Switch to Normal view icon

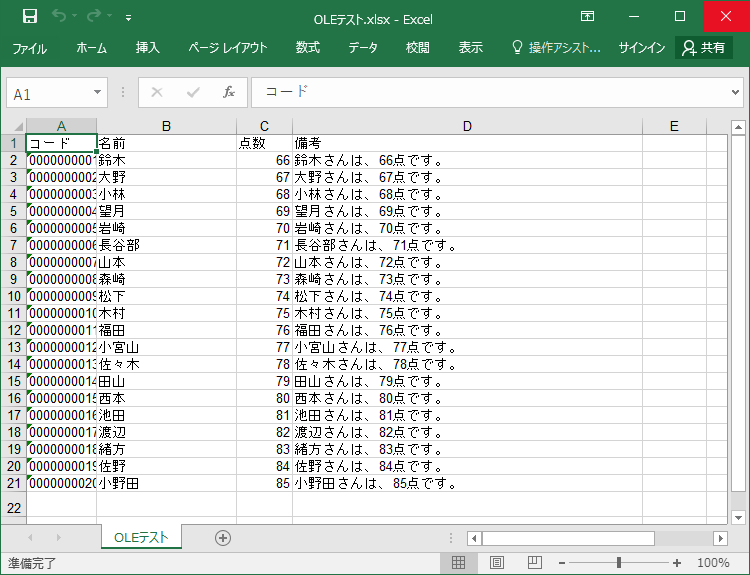458,563
